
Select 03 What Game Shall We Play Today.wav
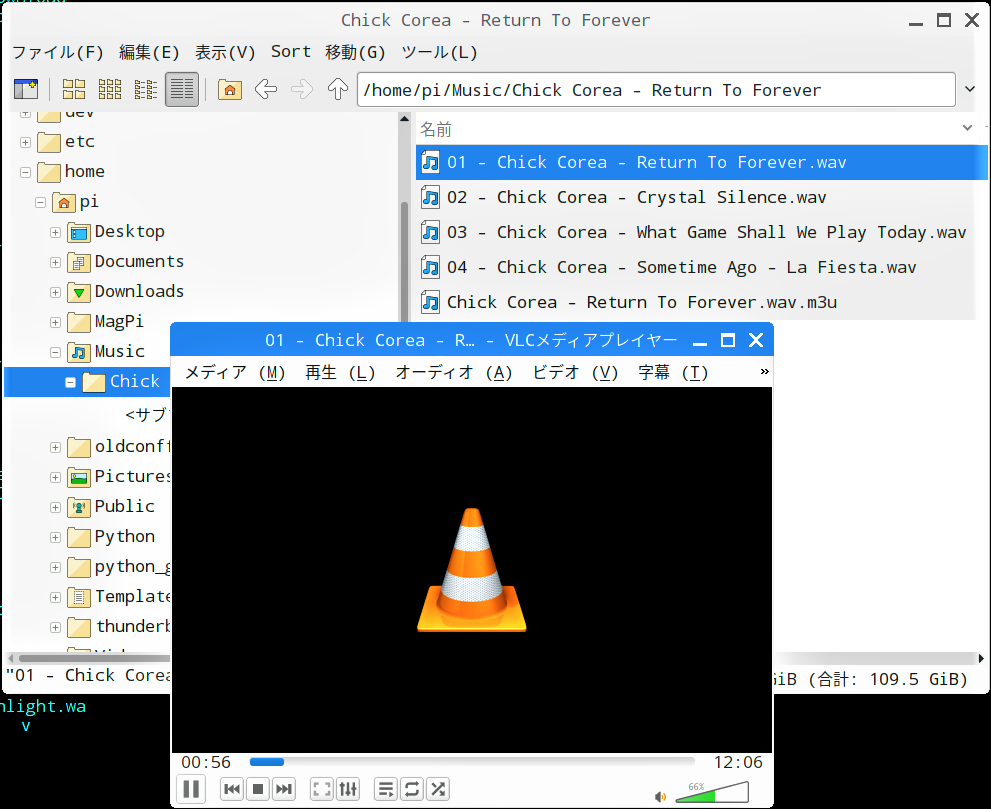[x=702, y=233]
